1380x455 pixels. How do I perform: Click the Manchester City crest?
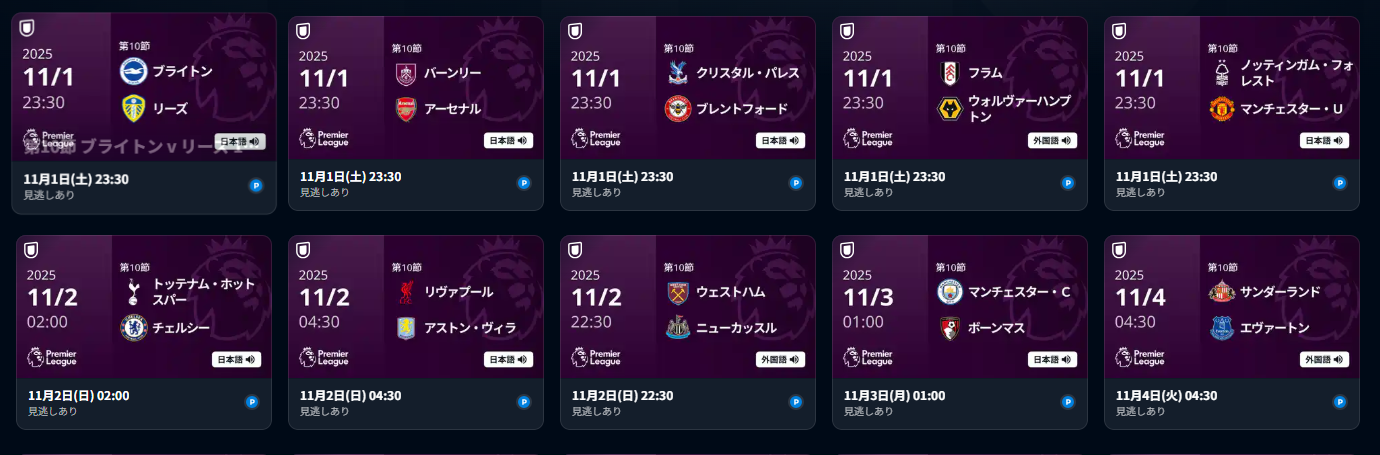click(950, 292)
